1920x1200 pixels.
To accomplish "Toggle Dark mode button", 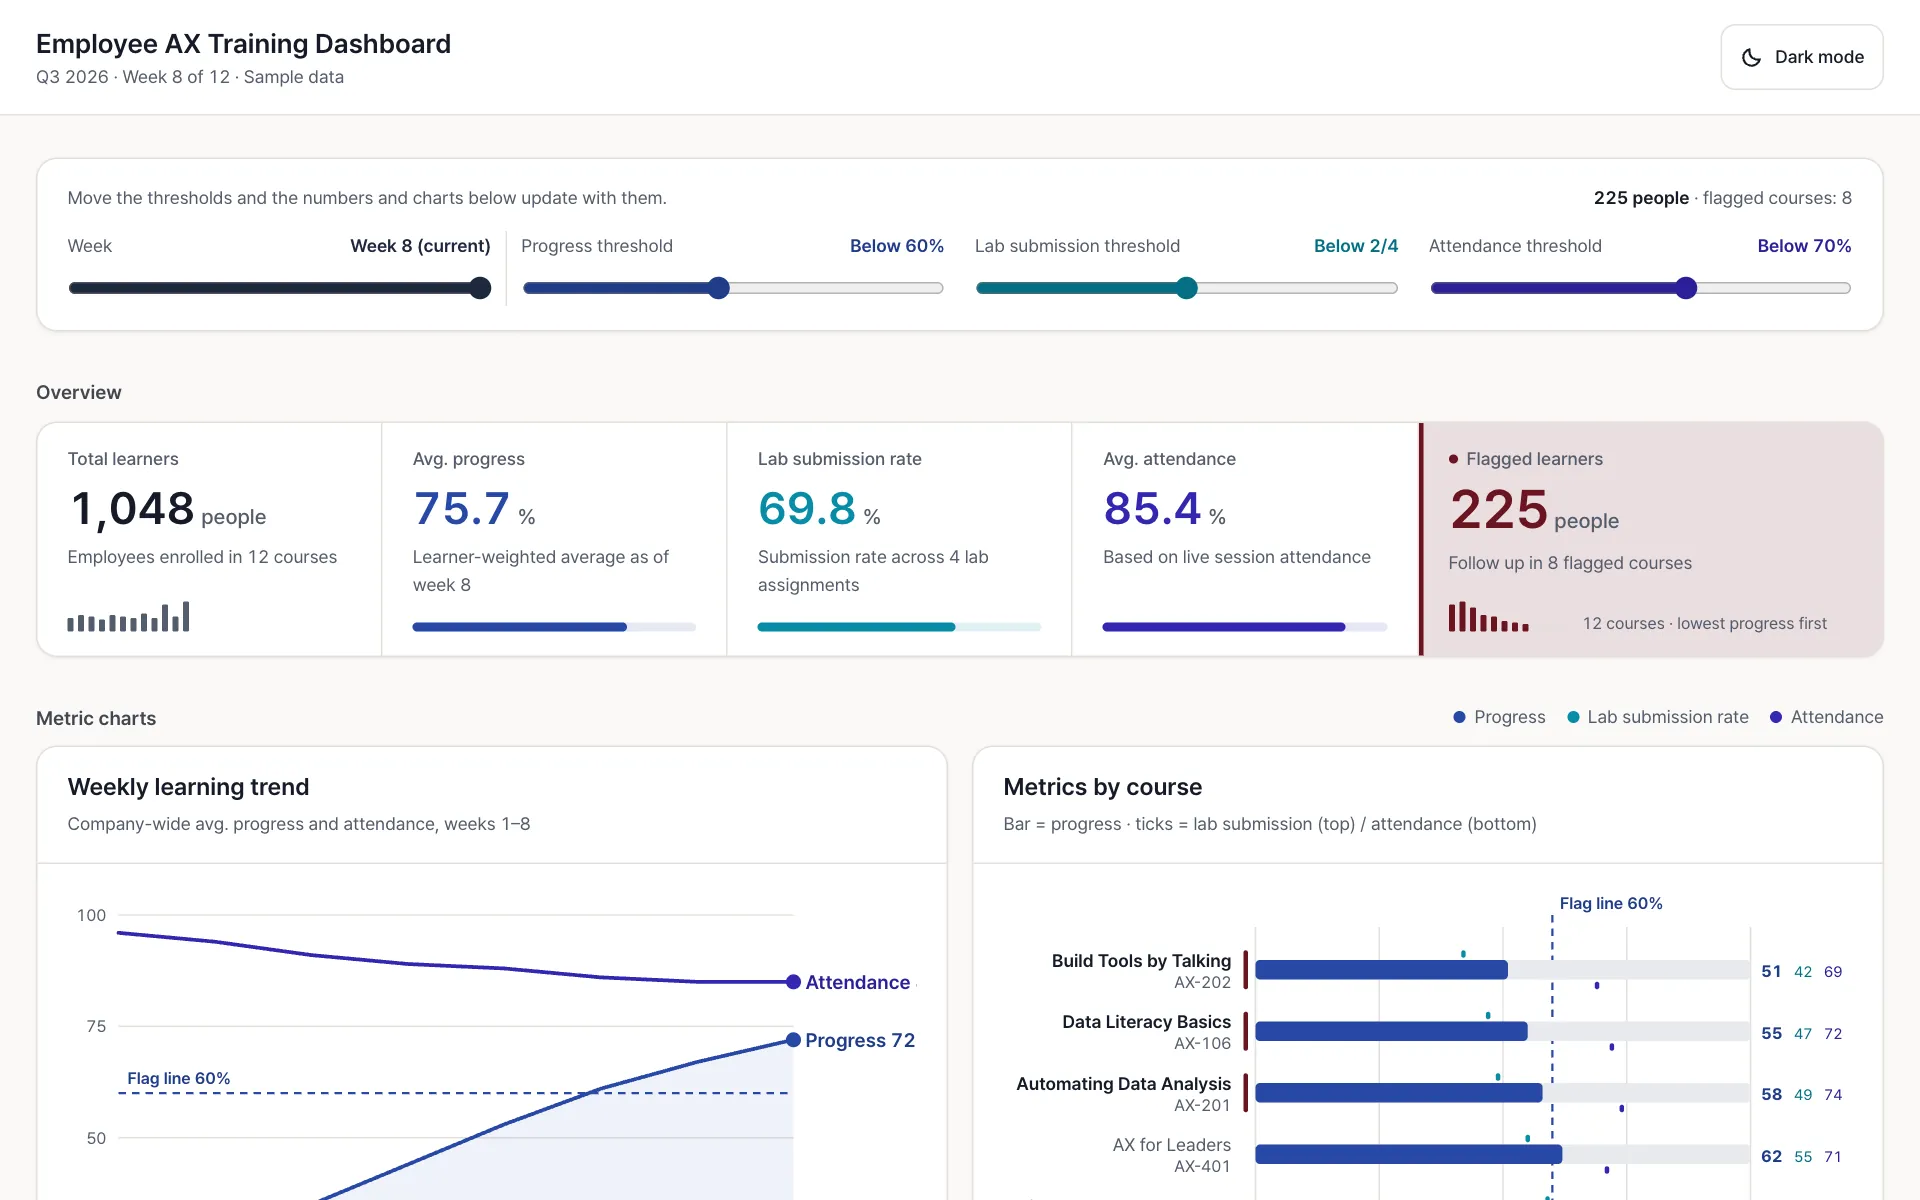I will (1801, 57).
